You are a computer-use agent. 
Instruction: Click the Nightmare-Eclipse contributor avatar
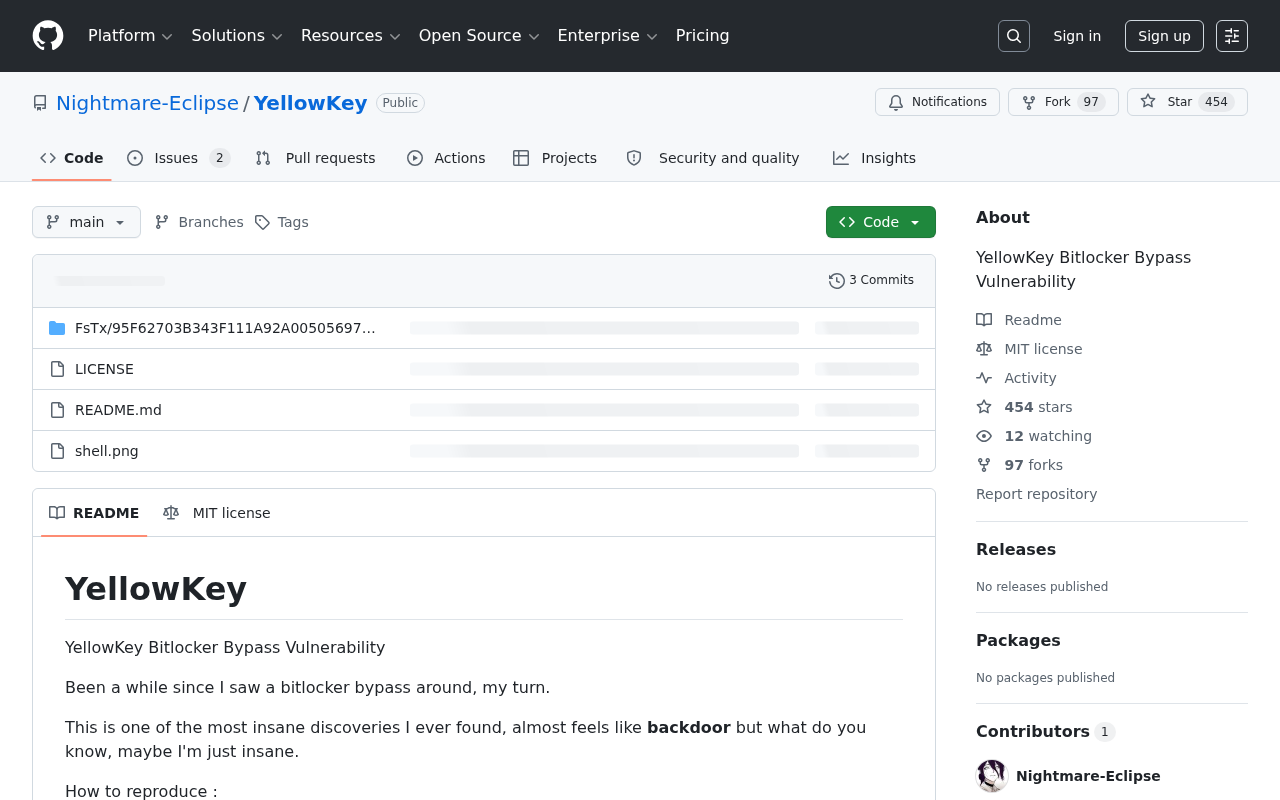992,776
